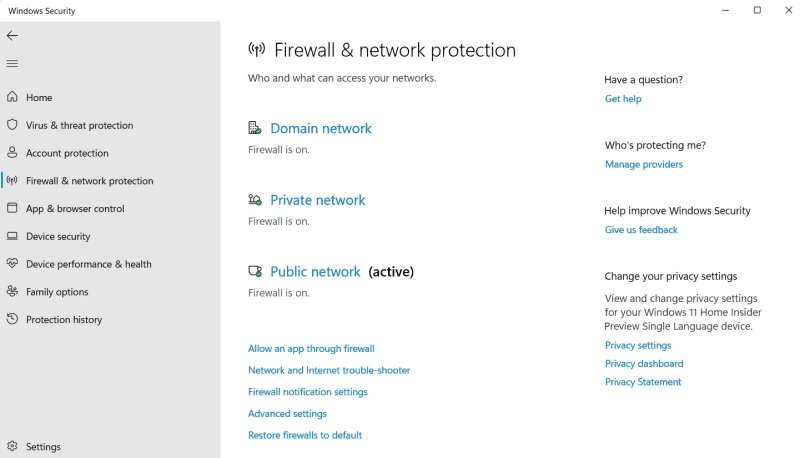Launch Network and Internet trouble-shooter
The height and width of the screenshot is (458, 800).
pyautogui.click(x=329, y=370)
